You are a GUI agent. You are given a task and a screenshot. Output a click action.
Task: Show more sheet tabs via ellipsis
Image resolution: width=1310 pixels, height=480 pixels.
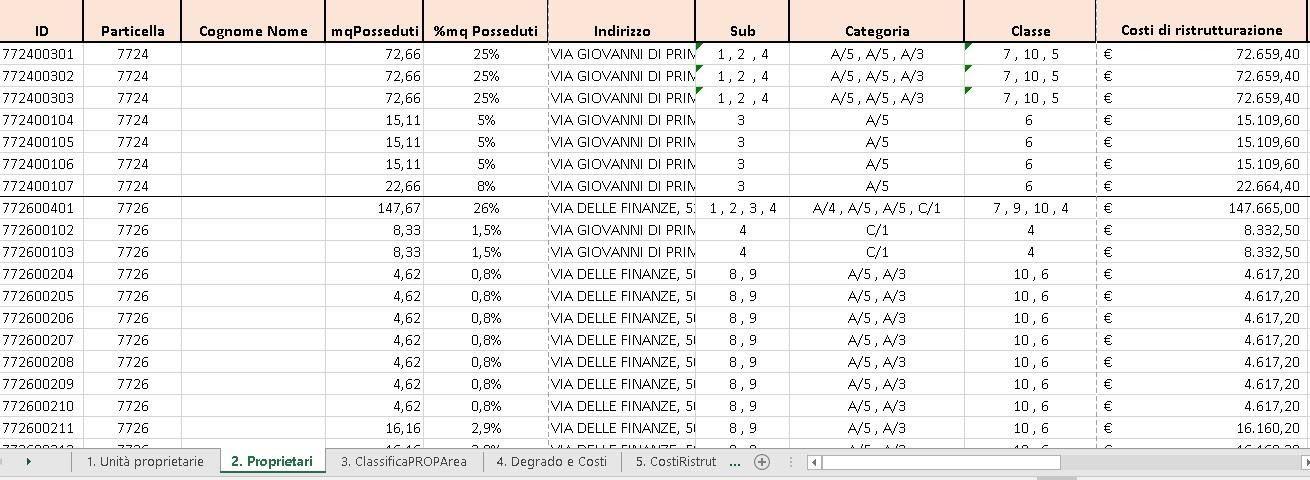(735, 462)
